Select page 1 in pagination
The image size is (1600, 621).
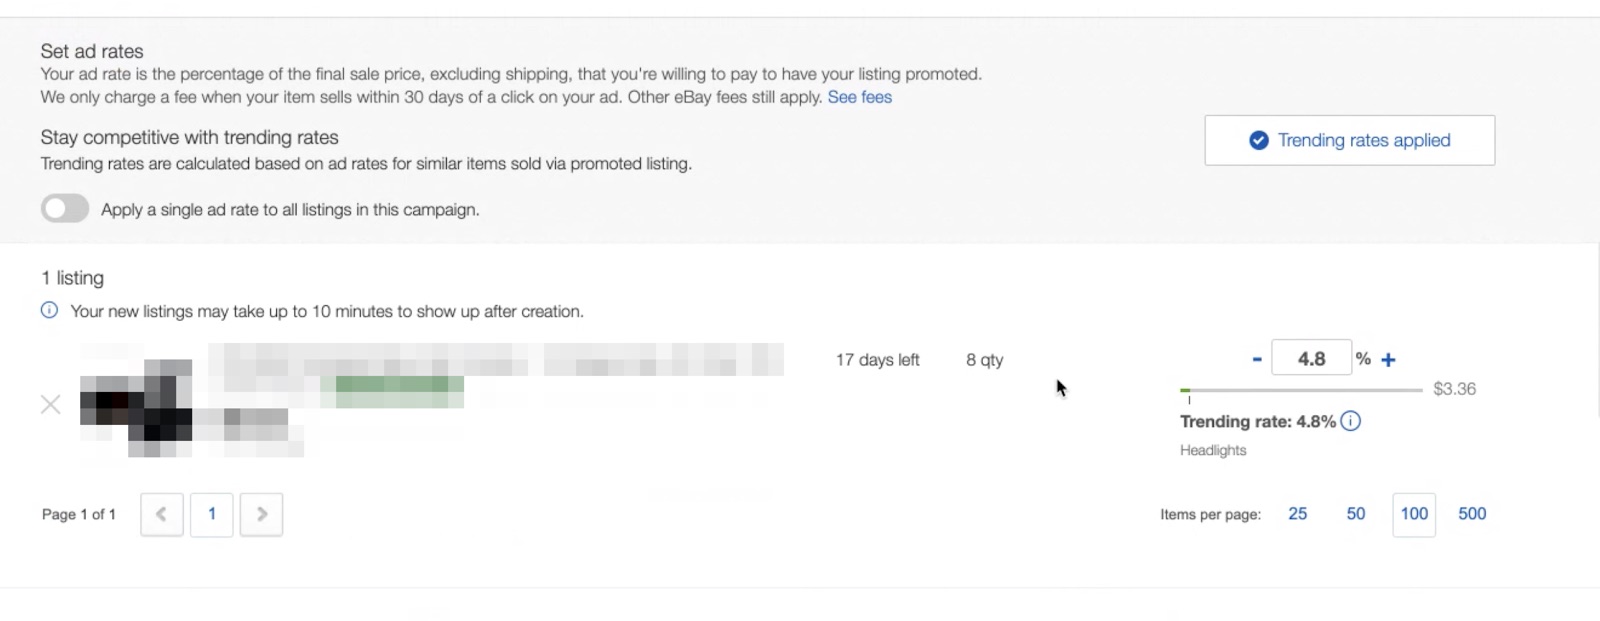coord(212,514)
